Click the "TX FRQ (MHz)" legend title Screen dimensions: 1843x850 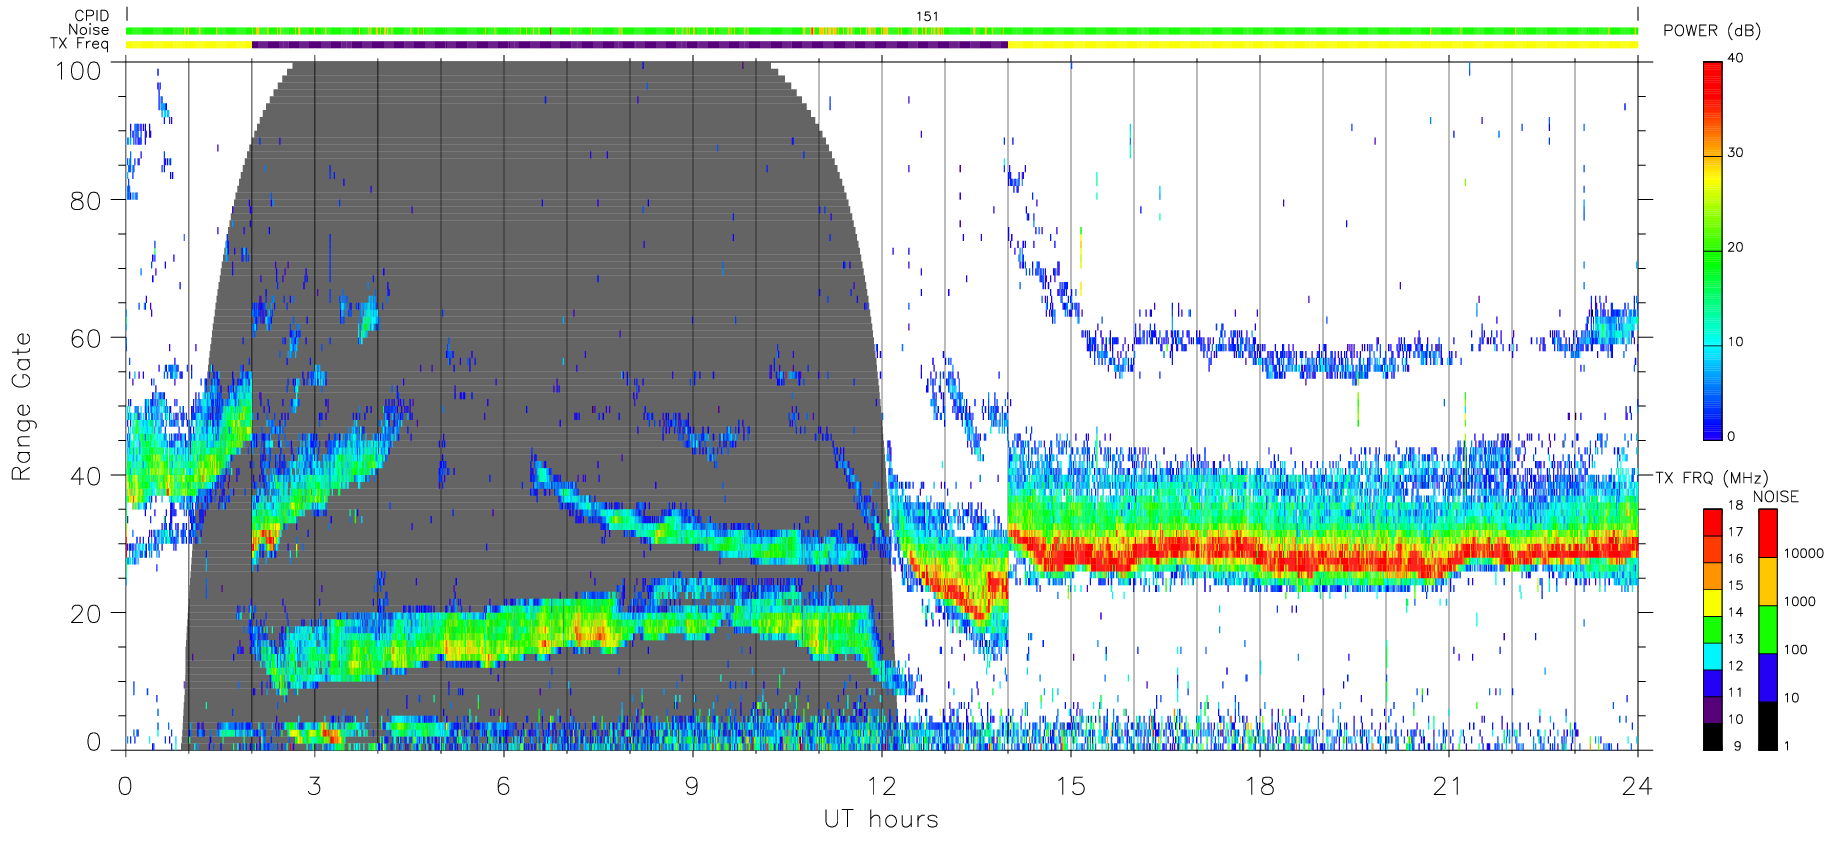(x=1711, y=478)
